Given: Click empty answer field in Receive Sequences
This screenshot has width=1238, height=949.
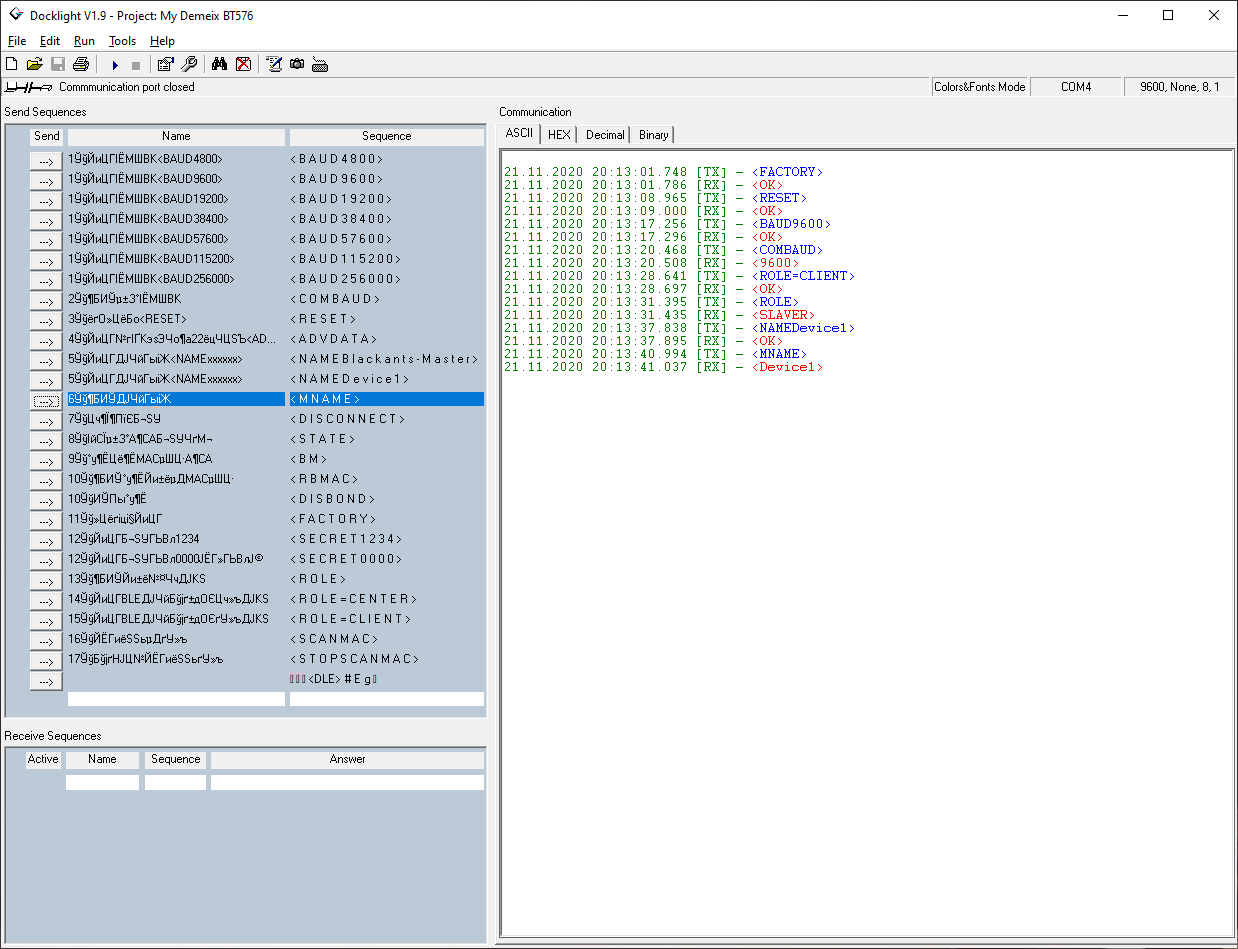Looking at the screenshot, I should click(x=347, y=782).
